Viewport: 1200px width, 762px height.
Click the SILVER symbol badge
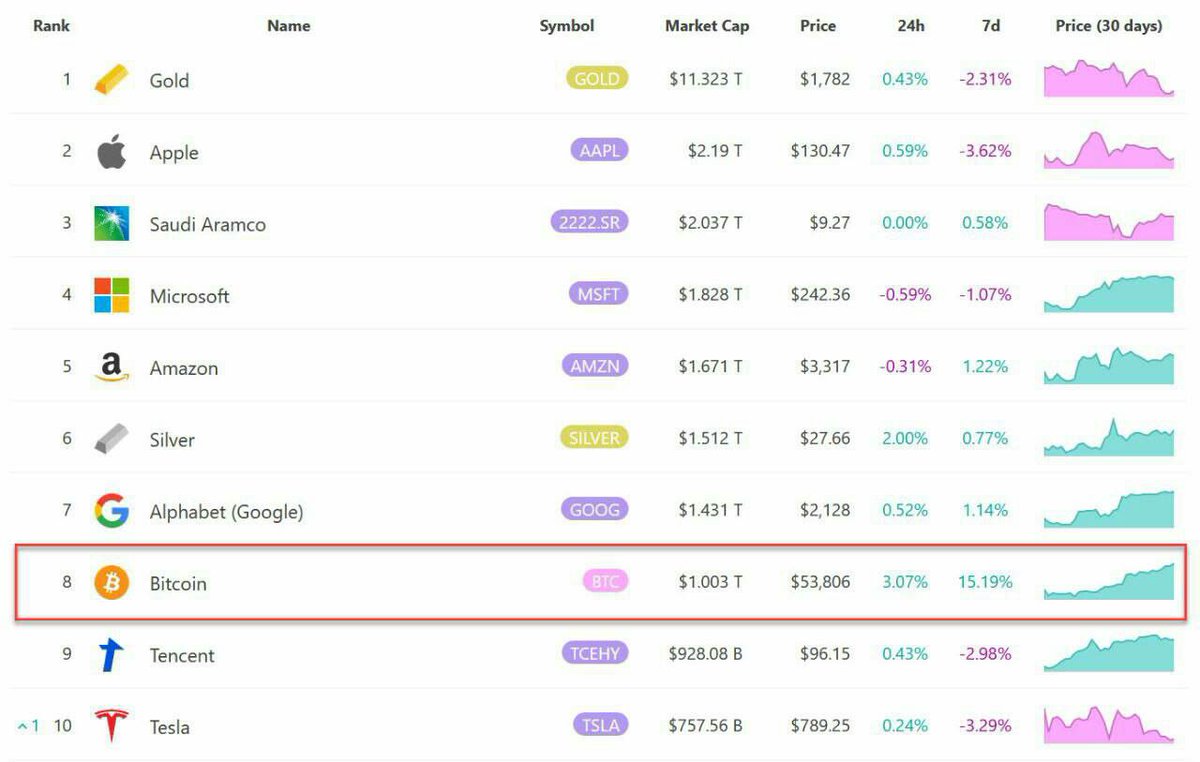pos(594,438)
